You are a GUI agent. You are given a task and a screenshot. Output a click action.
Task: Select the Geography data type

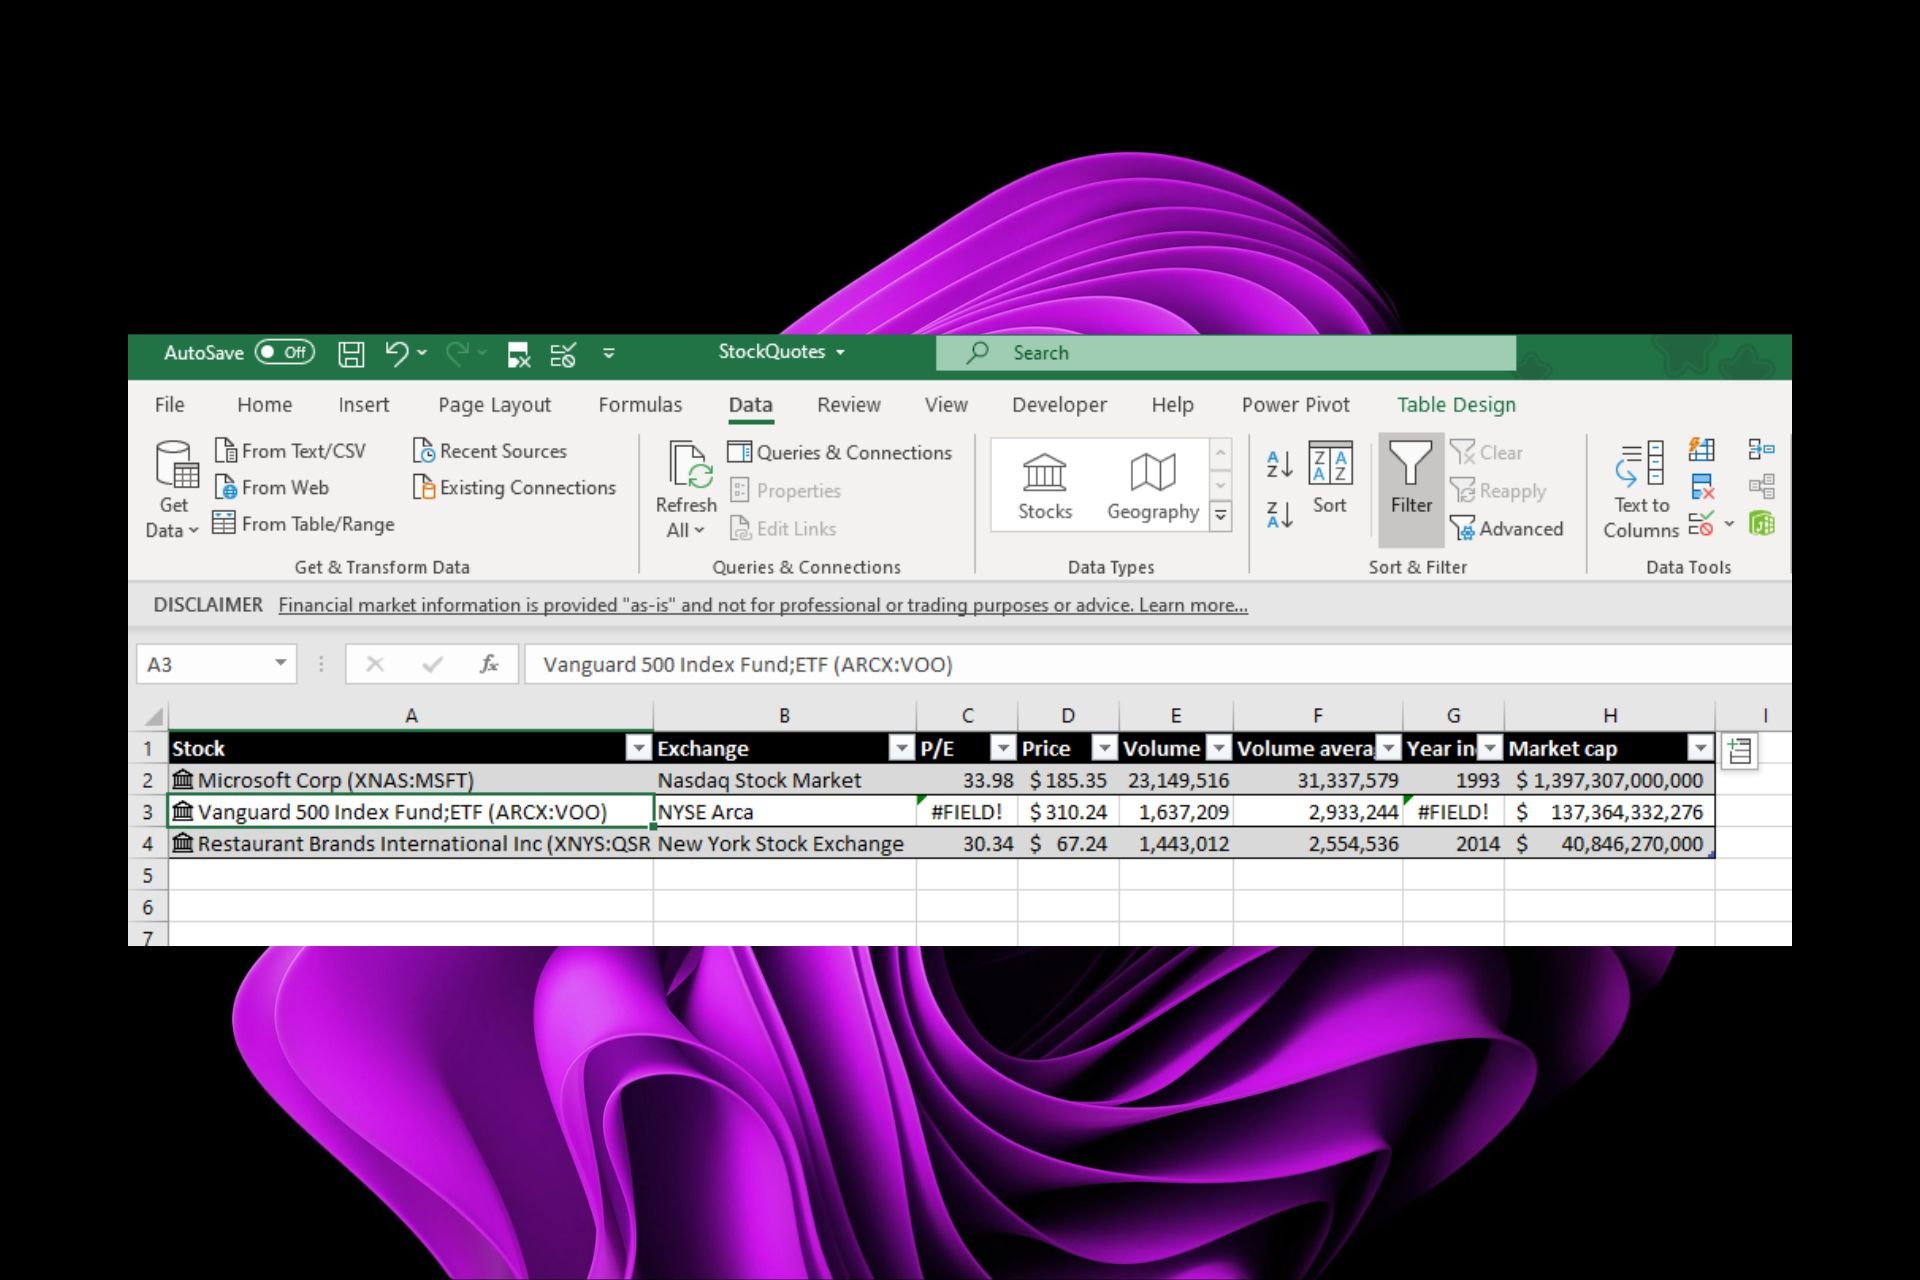[1153, 487]
